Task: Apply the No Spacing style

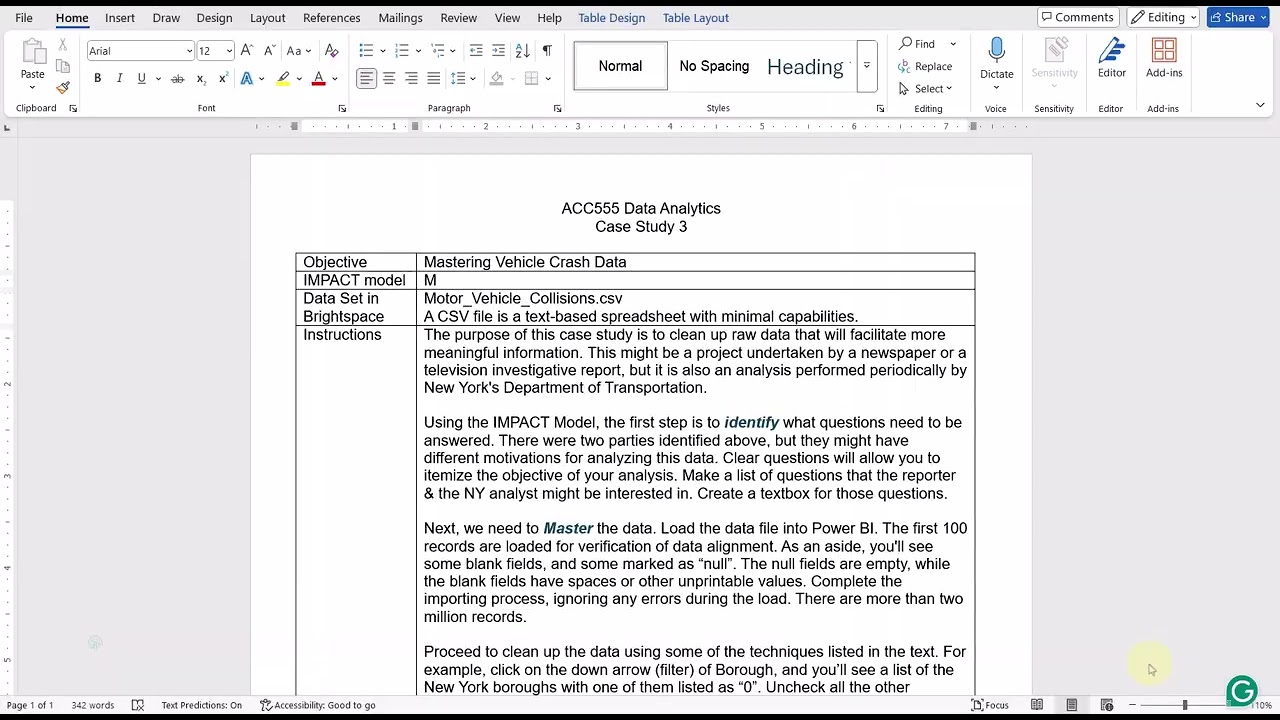Action: pyautogui.click(x=714, y=66)
